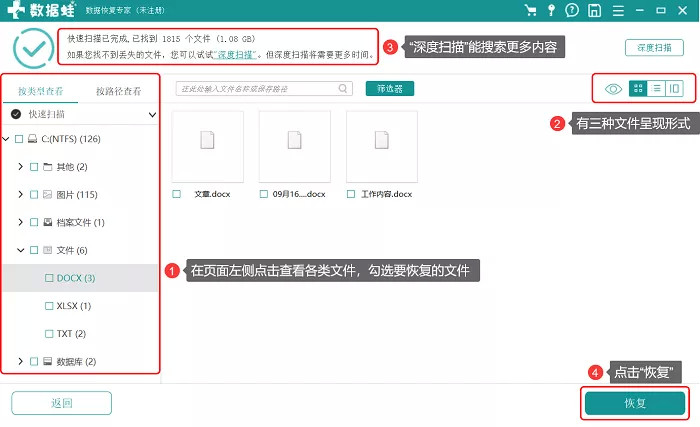The width and height of the screenshot is (700, 427).
Task: Collapse the 文件 (6) tree node
Action: point(20,250)
